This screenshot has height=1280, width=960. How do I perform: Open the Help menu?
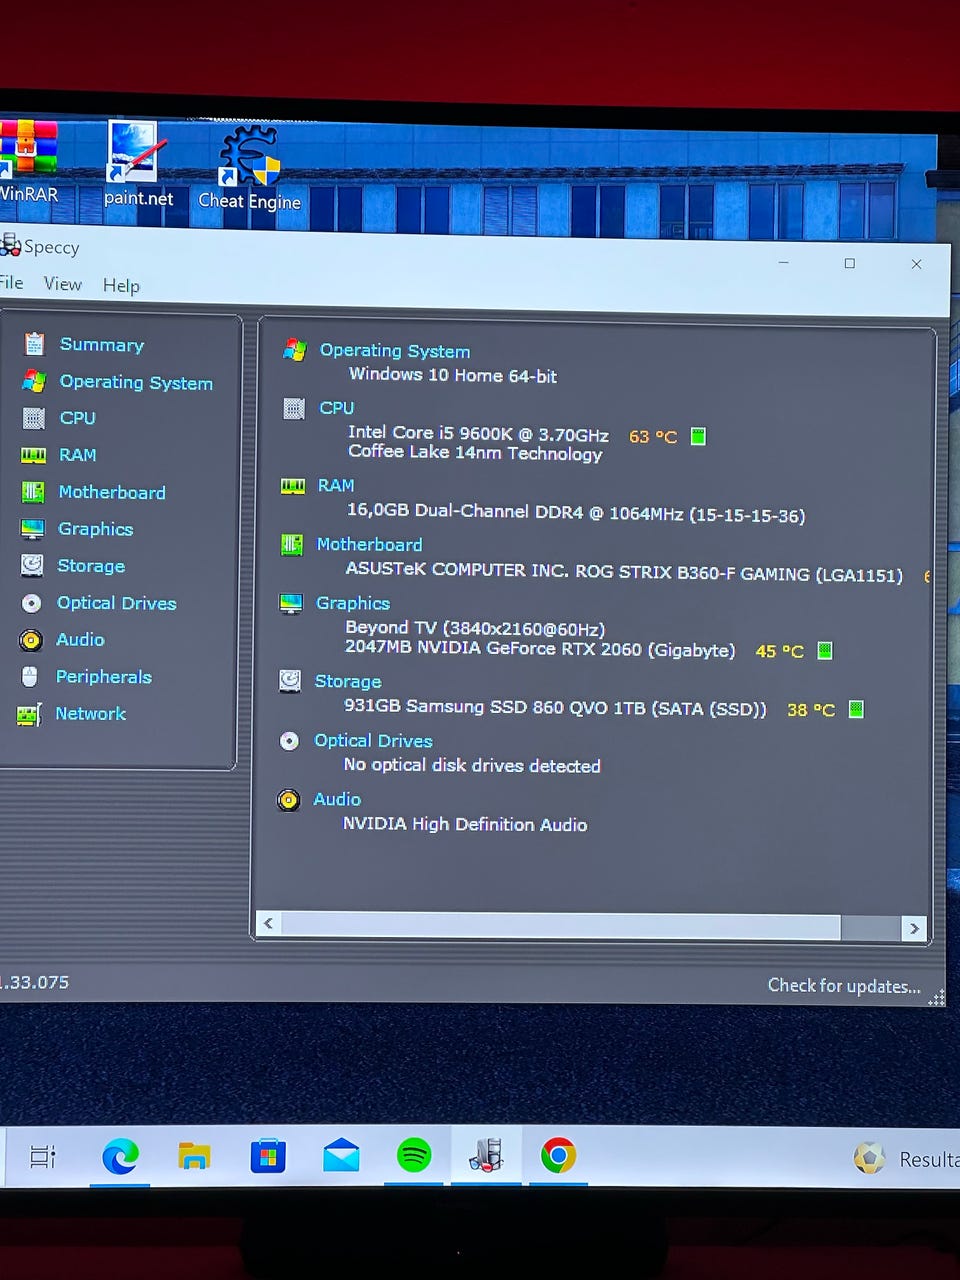(121, 286)
